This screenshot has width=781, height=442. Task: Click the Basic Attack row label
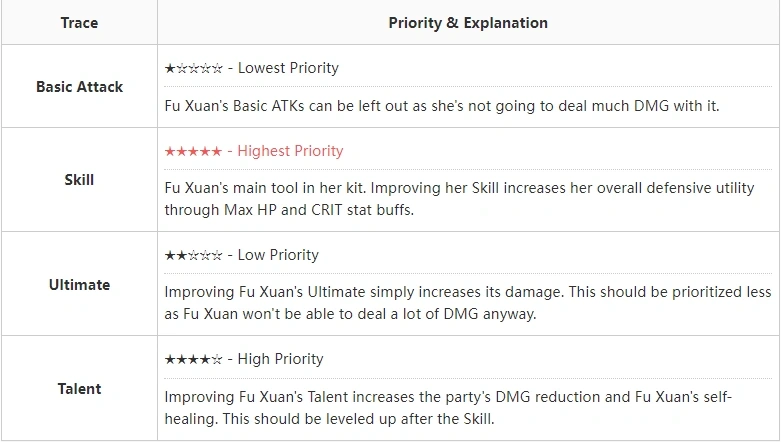(79, 87)
